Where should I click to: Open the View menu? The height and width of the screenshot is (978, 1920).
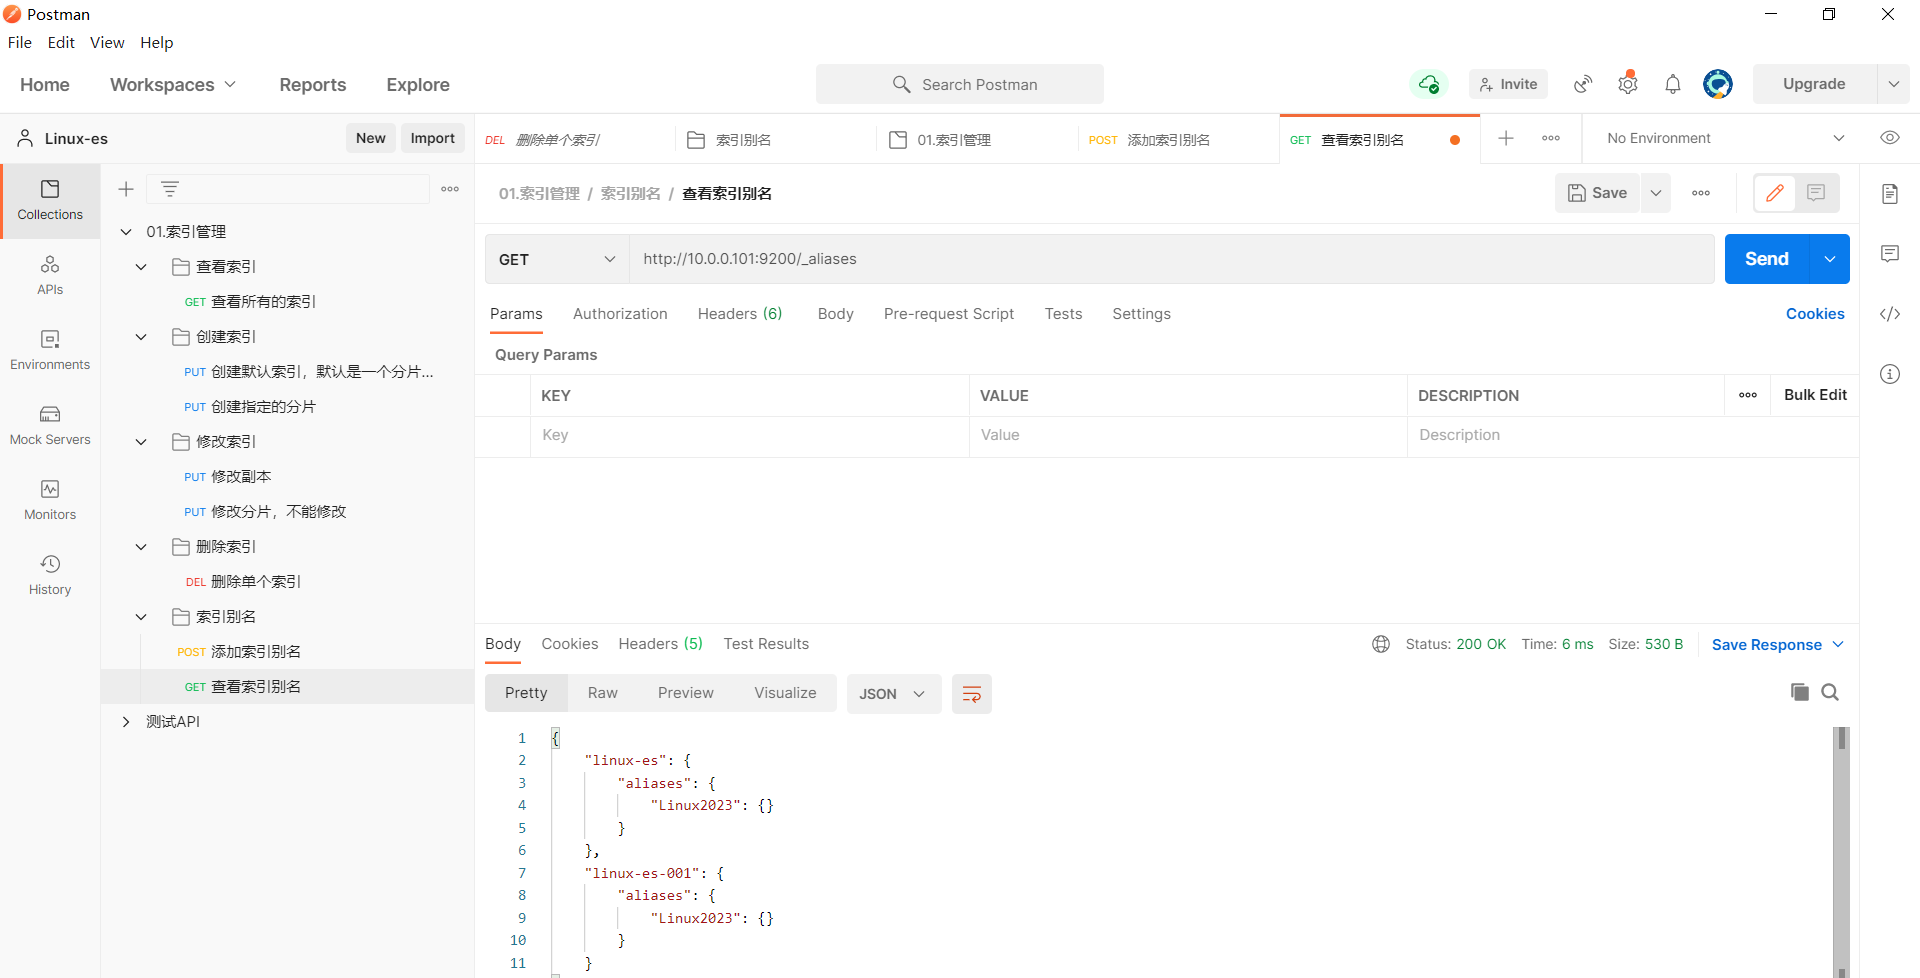pos(107,42)
